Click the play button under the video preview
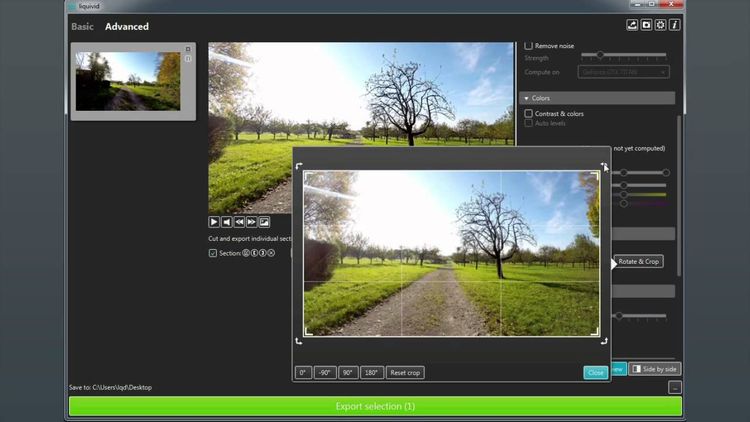The width and height of the screenshot is (750, 422). pos(214,222)
